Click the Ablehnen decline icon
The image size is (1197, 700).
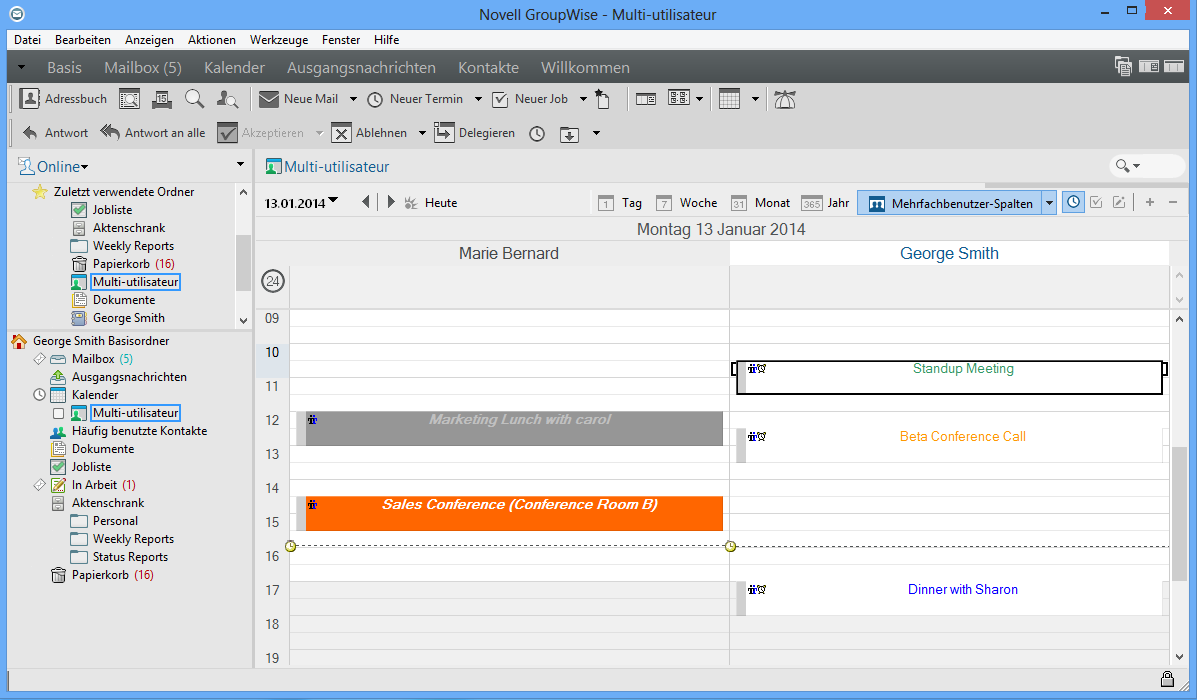point(341,133)
